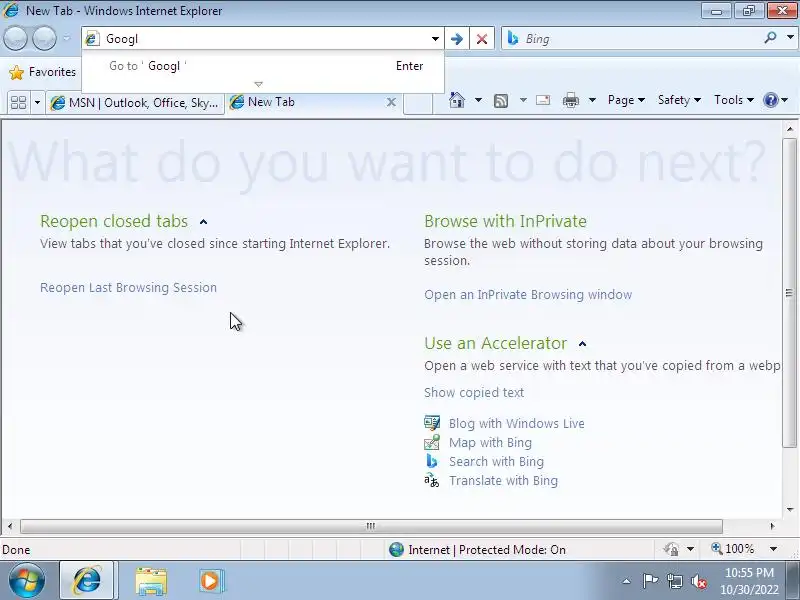
Task: Open the Help dropdown arrow
Action: point(785,100)
